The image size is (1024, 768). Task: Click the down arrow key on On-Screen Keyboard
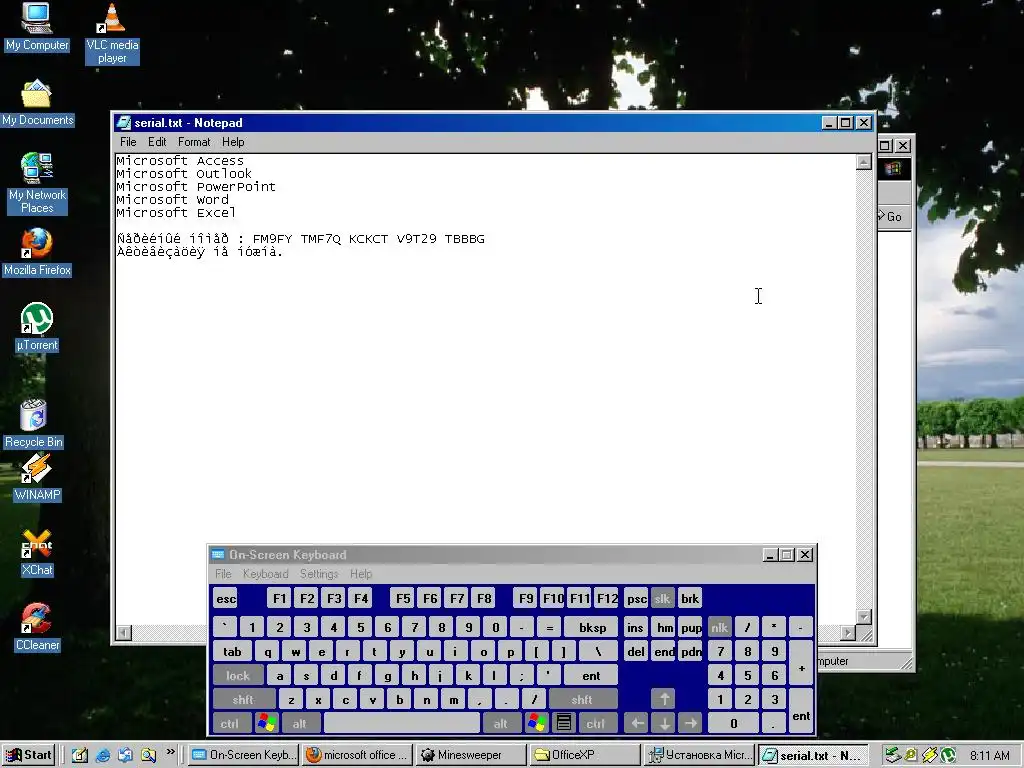[664, 723]
